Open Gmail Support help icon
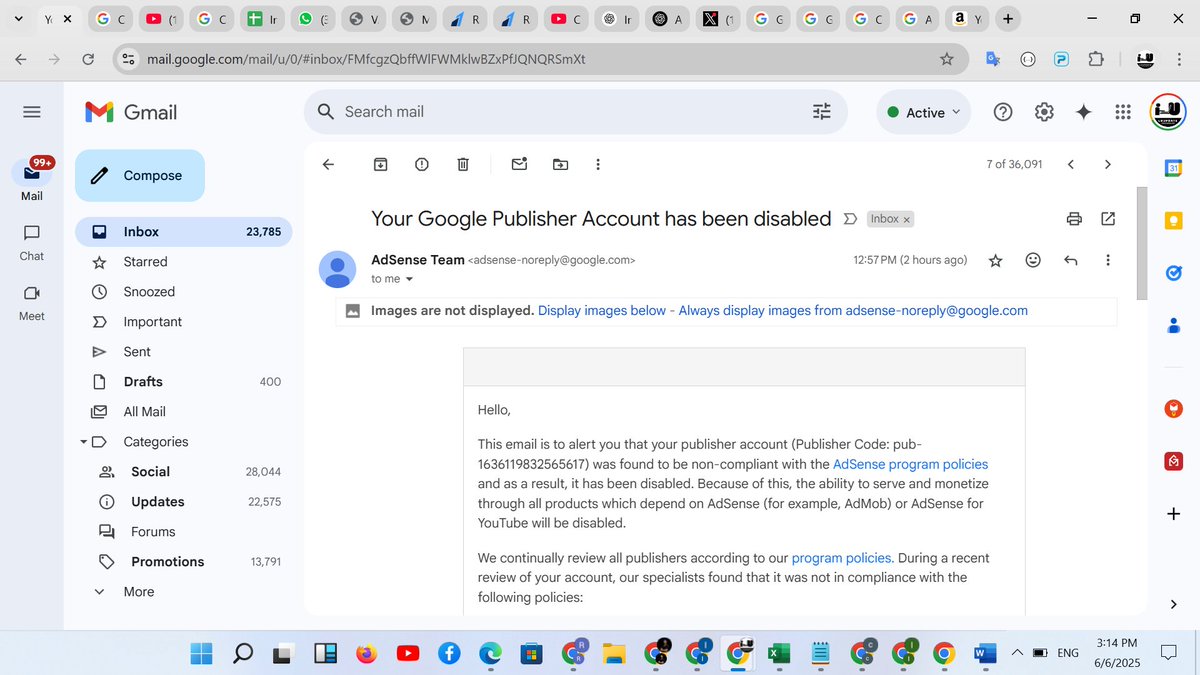The width and height of the screenshot is (1200, 675). coord(1003,112)
